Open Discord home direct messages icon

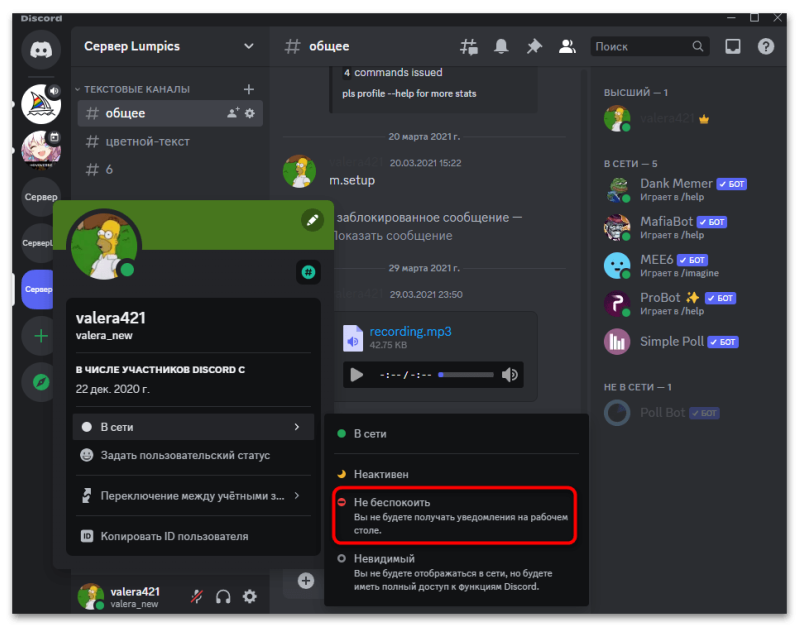click(41, 49)
